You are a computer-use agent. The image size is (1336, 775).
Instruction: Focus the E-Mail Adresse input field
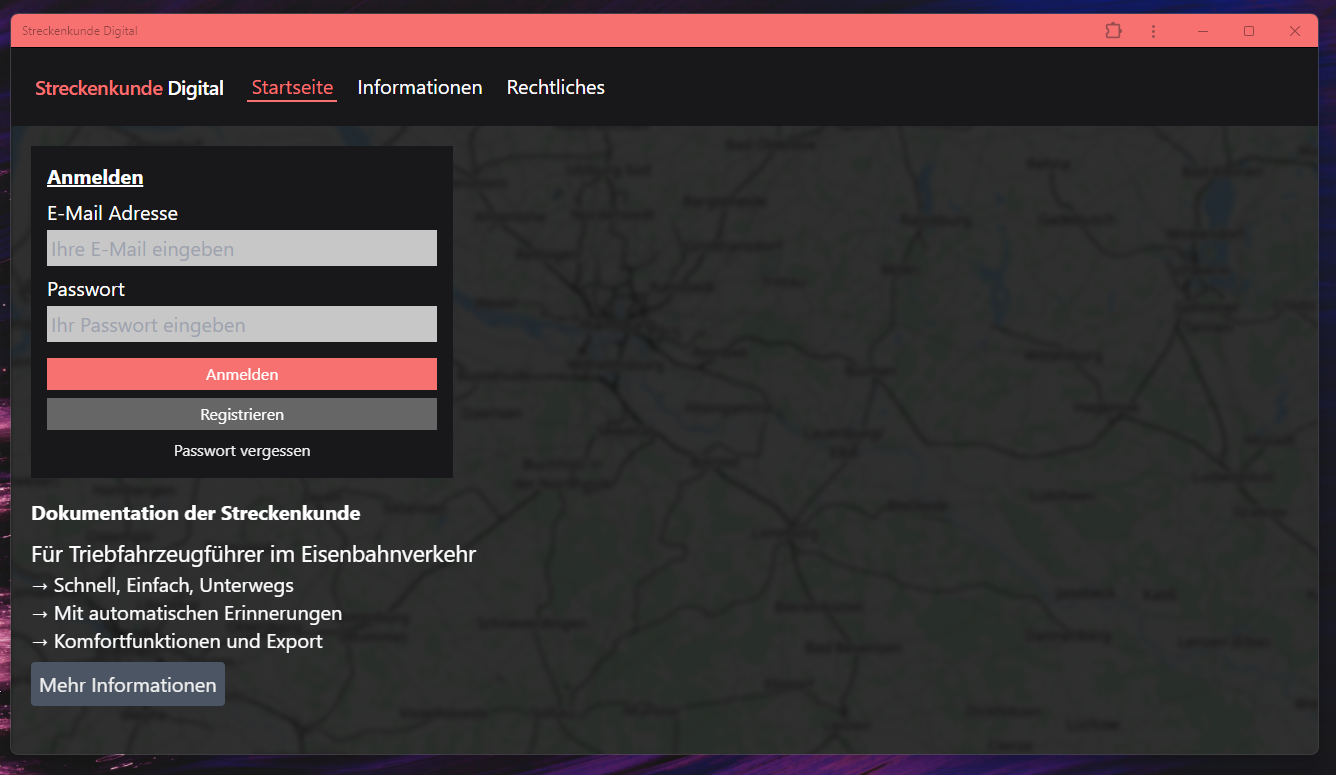242,248
